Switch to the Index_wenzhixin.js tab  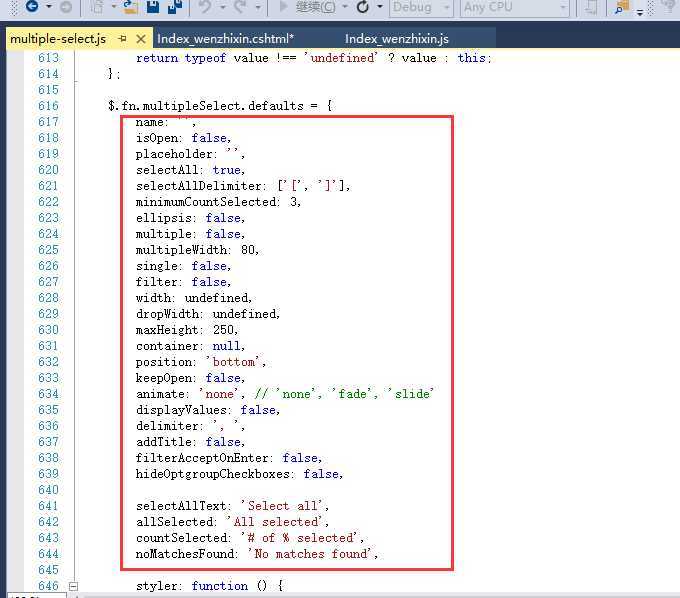click(x=397, y=39)
